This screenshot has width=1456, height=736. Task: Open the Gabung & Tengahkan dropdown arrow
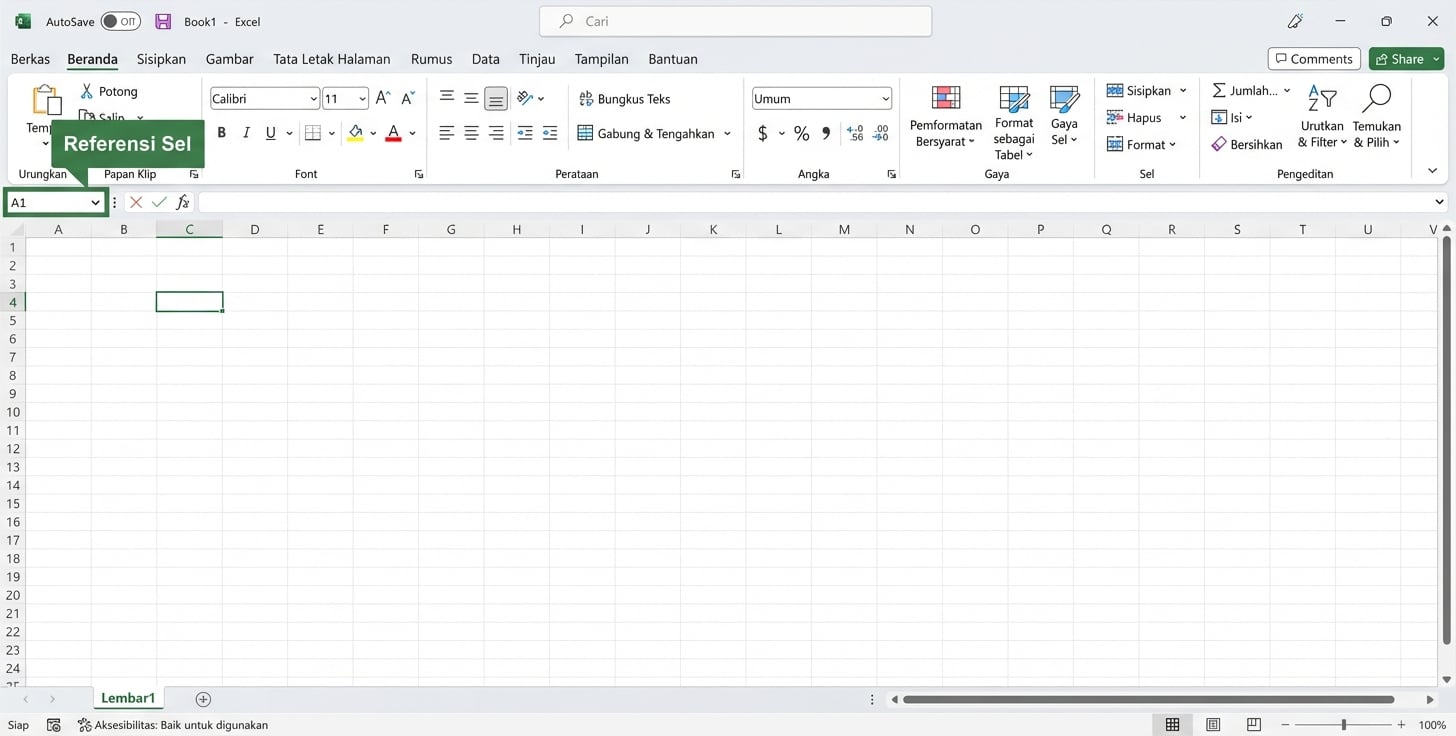727,134
